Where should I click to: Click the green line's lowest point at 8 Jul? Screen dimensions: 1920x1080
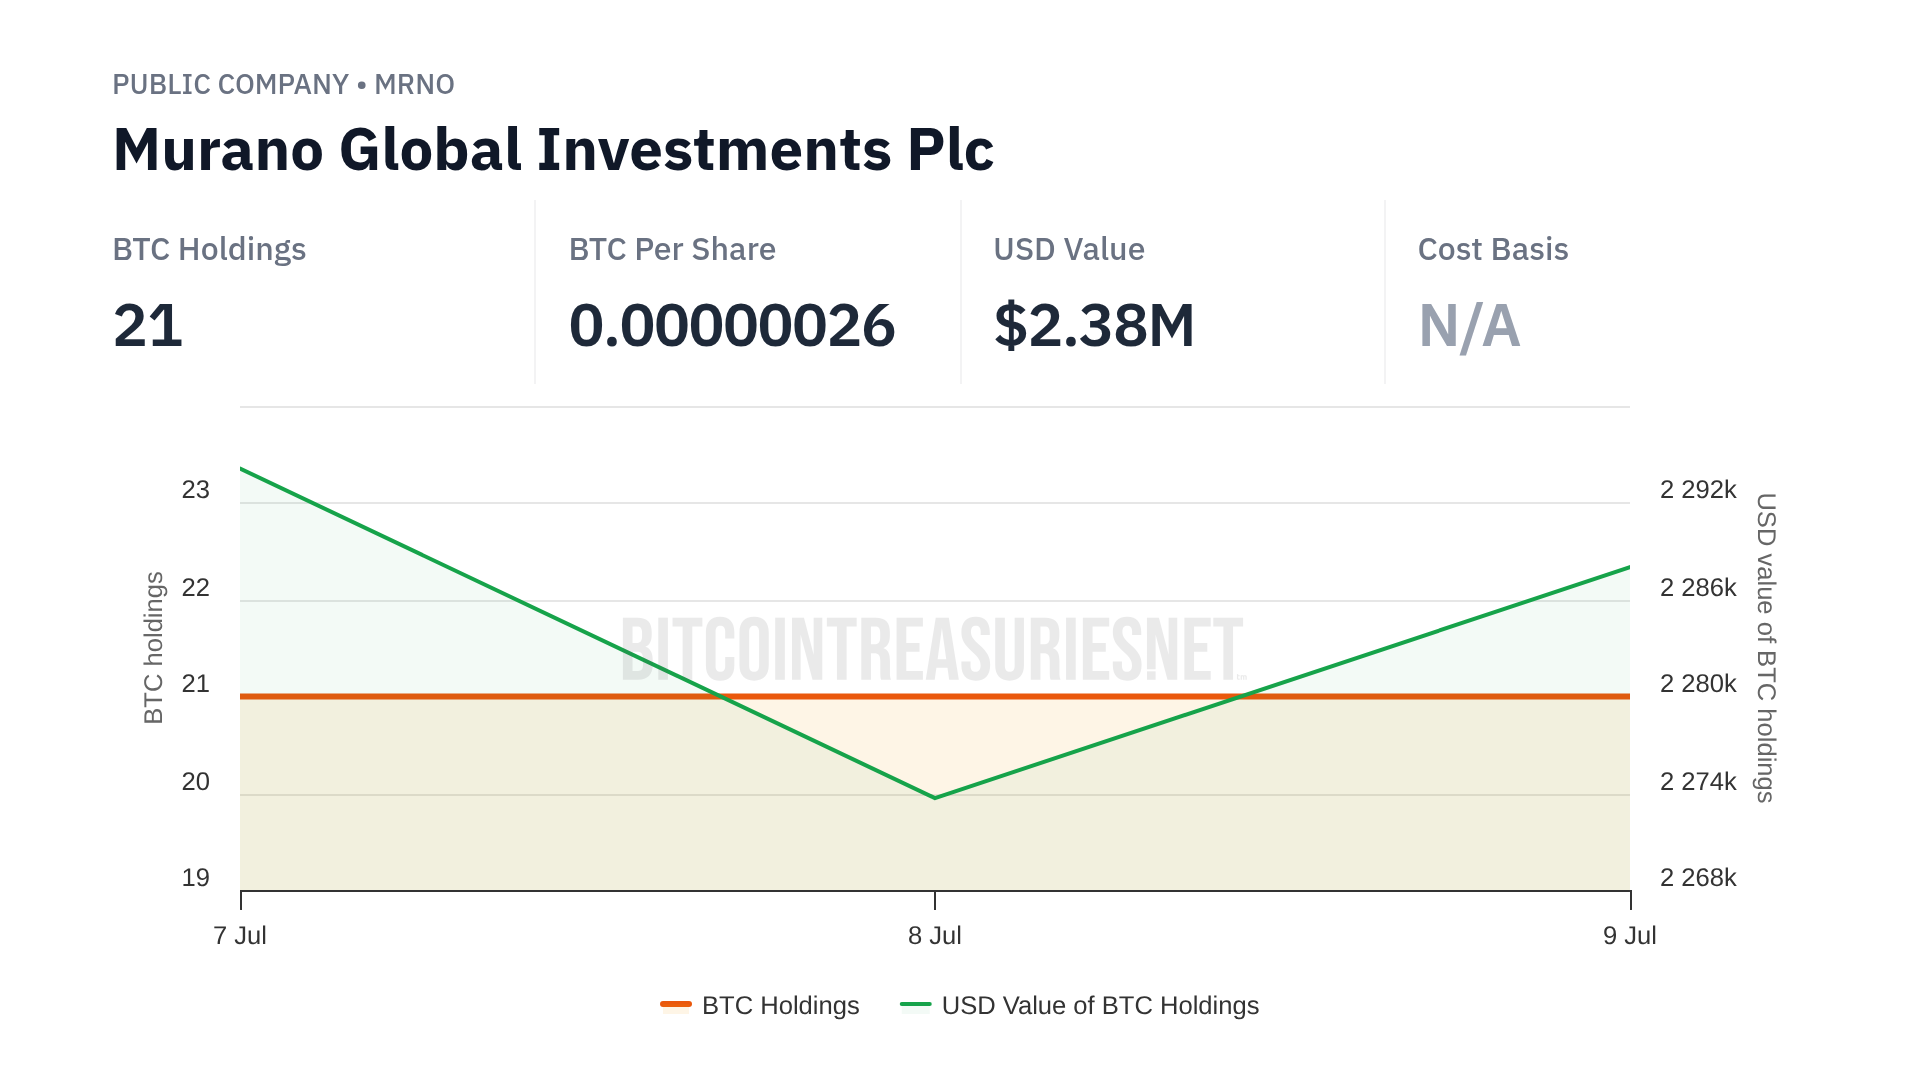click(935, 798)
